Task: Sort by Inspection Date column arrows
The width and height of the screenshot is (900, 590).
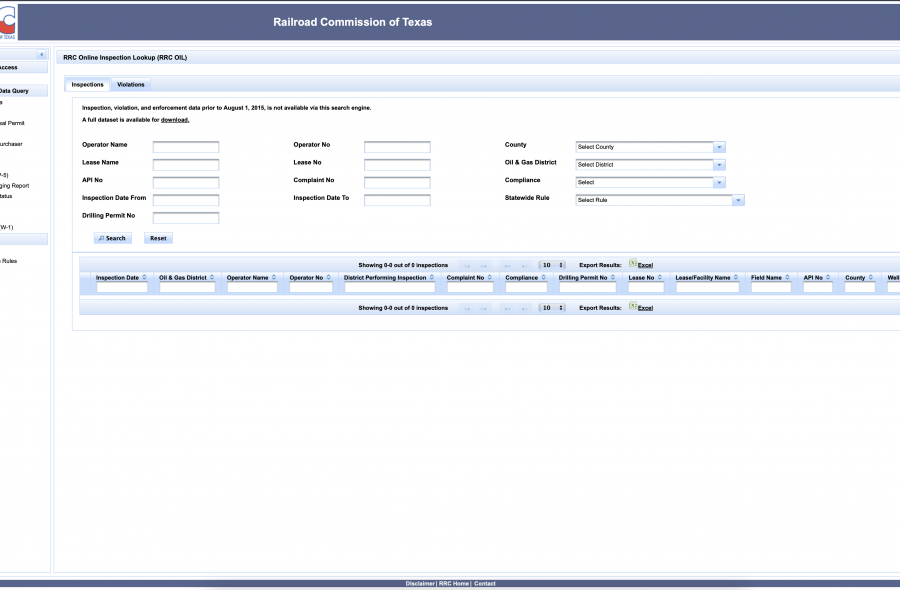Action: [145, 277]
